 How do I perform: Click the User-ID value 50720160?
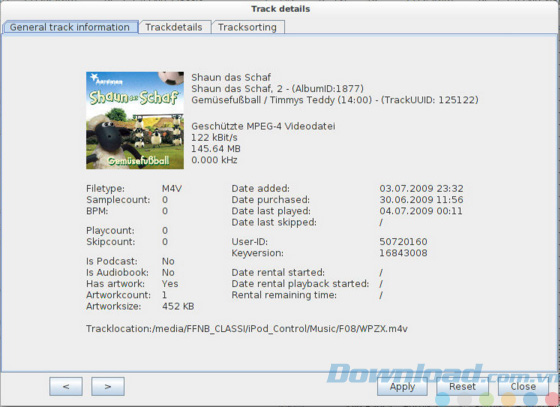click(403, 241)
